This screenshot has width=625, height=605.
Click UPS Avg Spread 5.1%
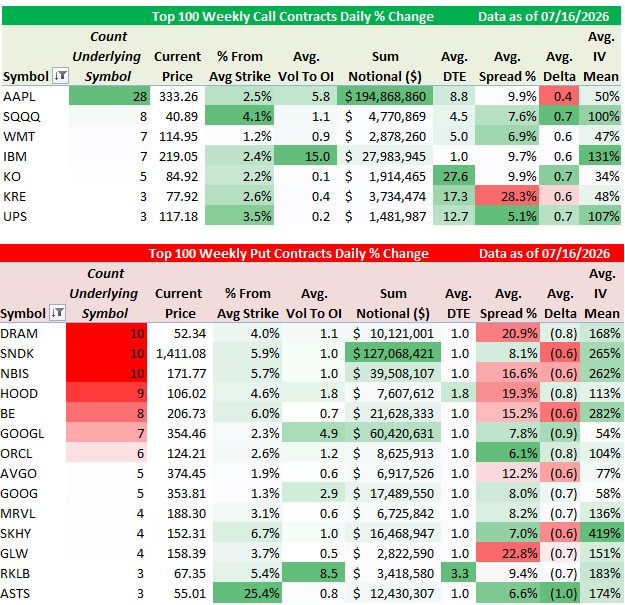pos(507,216)
